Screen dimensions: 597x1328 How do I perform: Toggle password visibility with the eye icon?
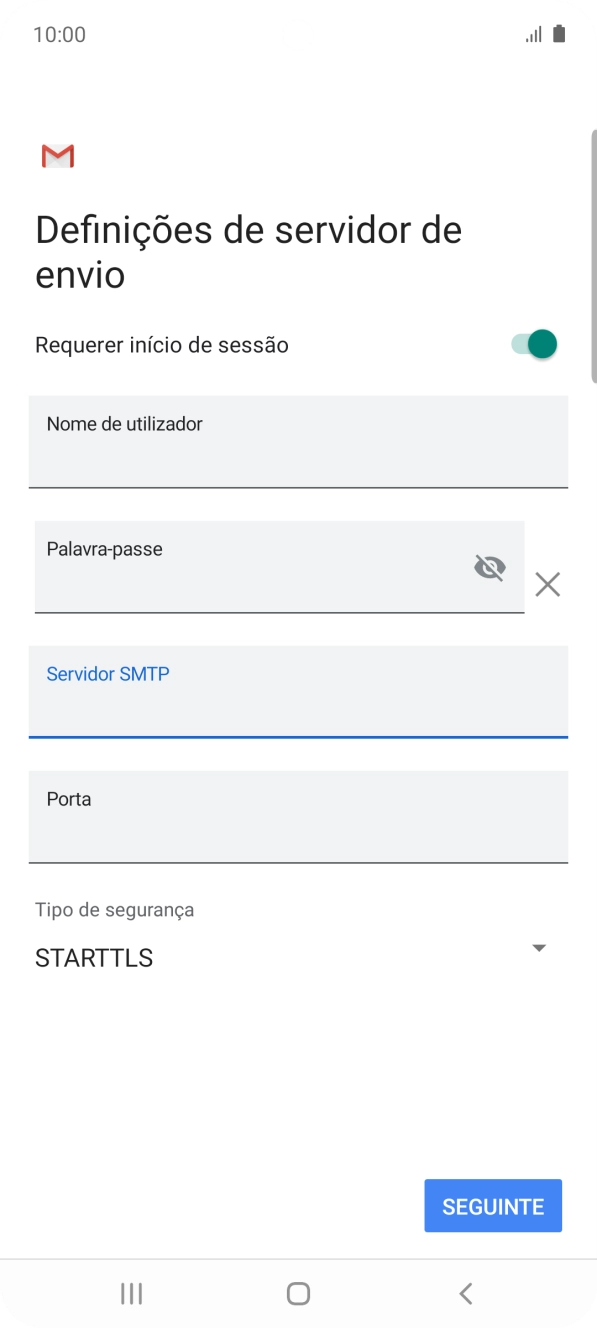pyautogui.click(x=489, y=567)
